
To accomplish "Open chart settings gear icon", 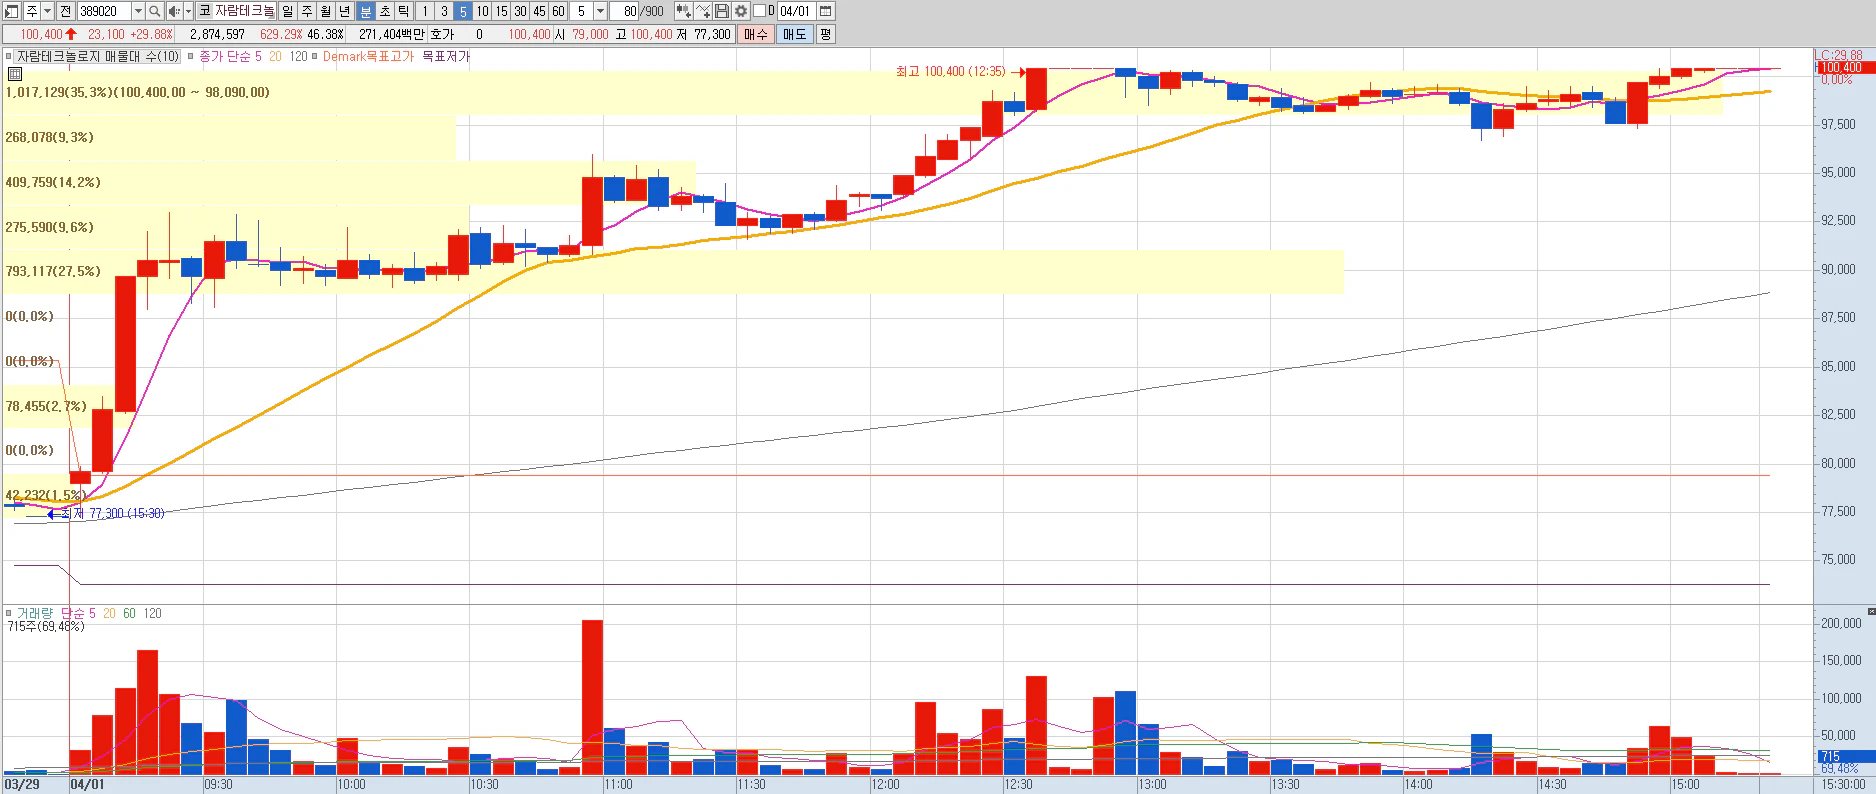I will tap(741, 11).
